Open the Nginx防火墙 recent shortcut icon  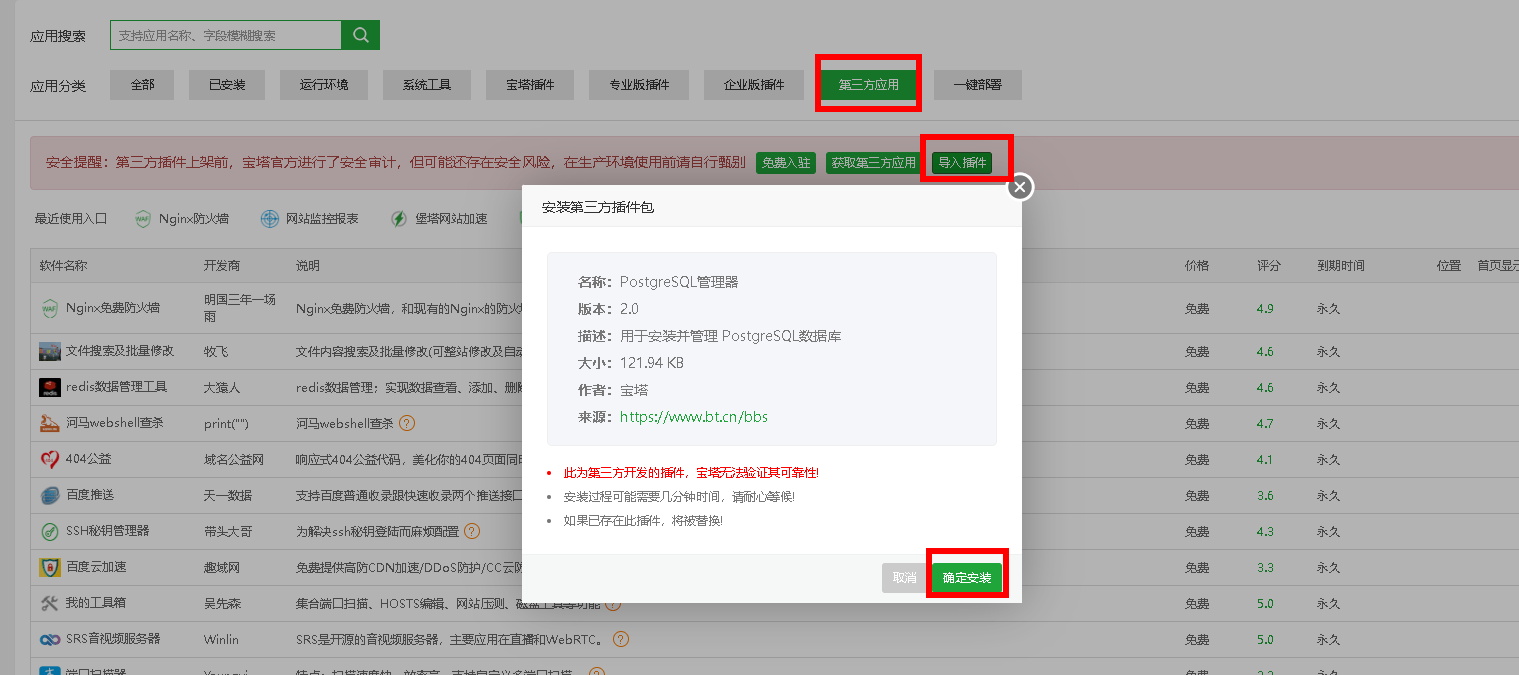(x=143, y=219)
